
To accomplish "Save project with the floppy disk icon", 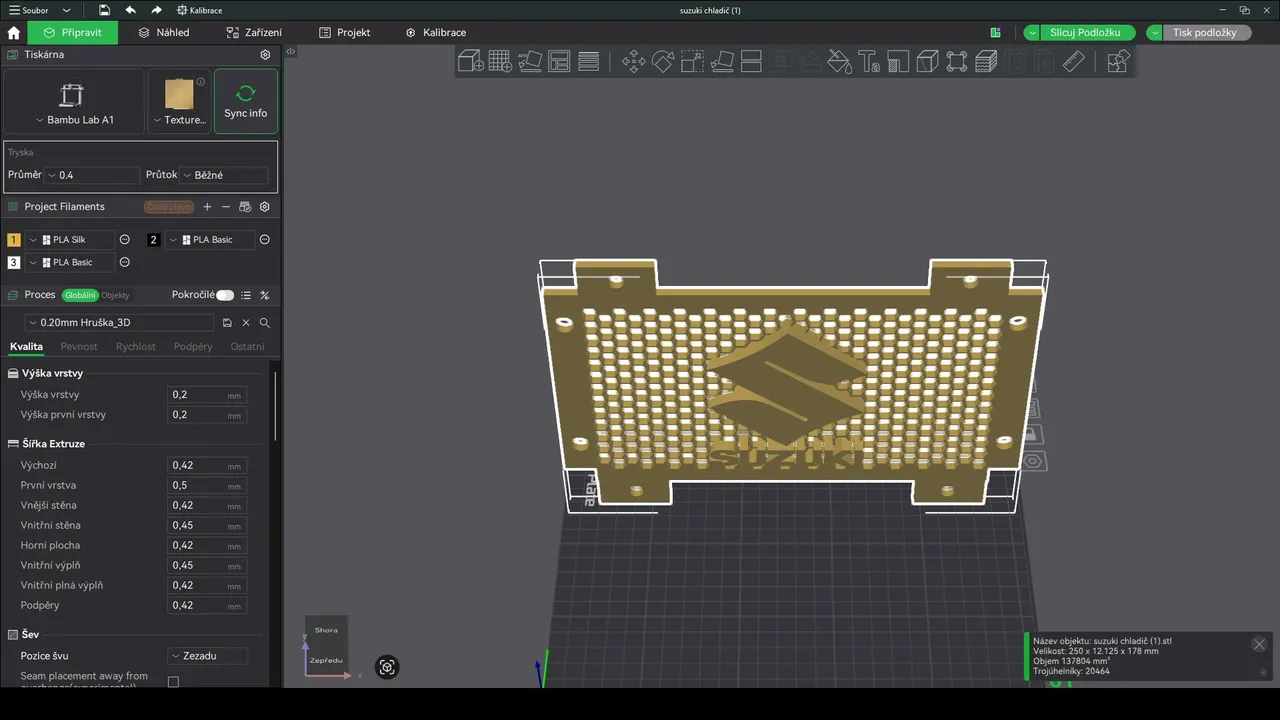I will click(x=104, y=10).
